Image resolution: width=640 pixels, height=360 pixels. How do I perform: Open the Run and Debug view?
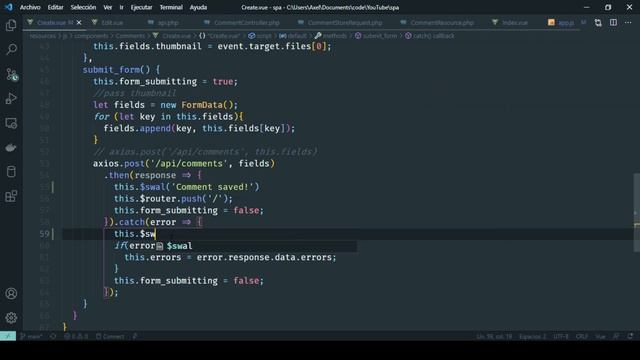pyautogui.click(x=11, y=98)
